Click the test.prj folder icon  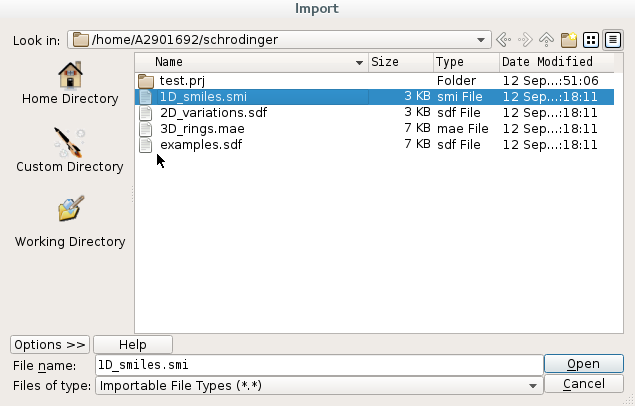click(x=146, y=80)
